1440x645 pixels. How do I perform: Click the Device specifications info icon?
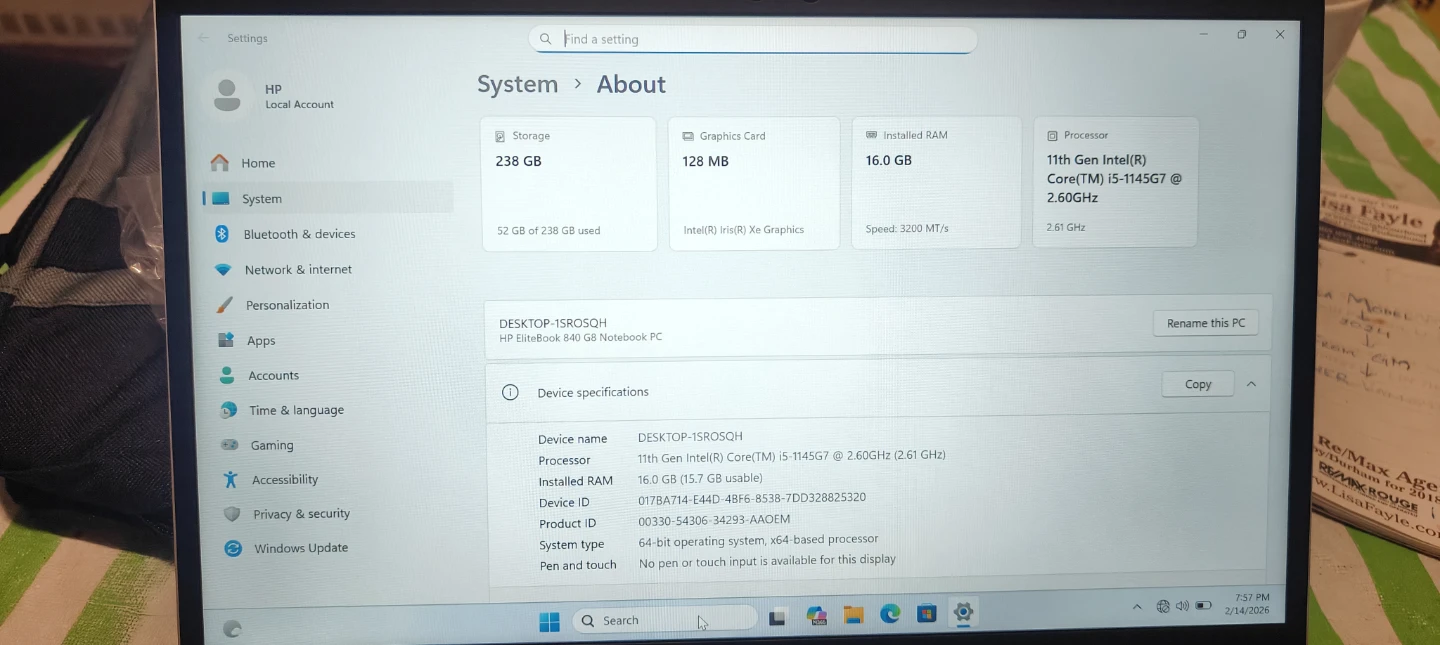(510, 392)
